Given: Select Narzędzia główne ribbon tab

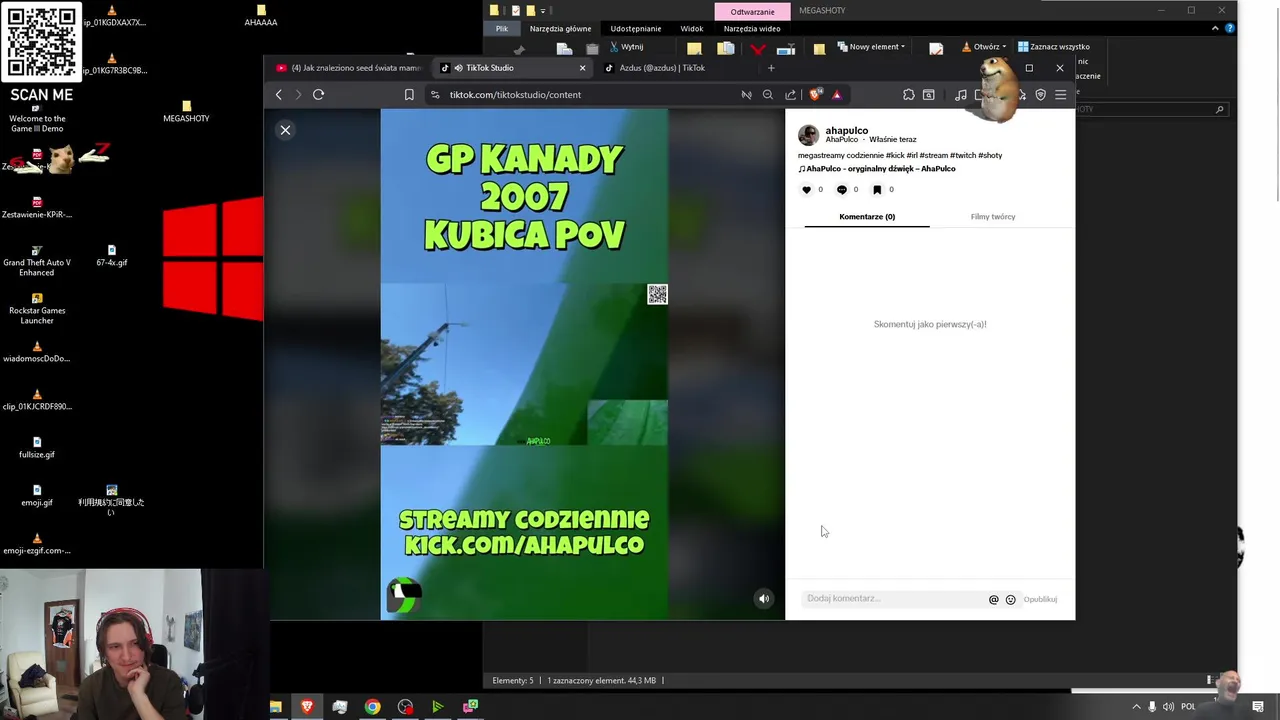Looking at the screenshot, I should click(560, 29).
